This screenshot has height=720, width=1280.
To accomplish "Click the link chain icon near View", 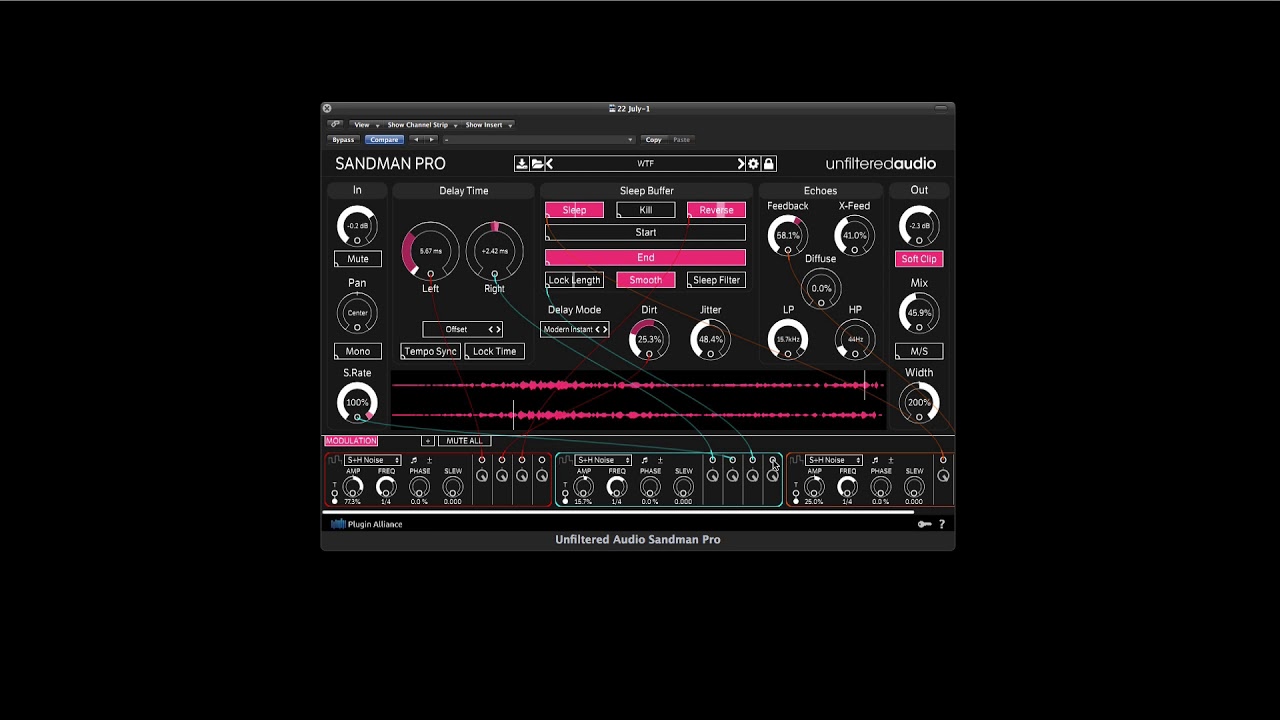I will point(335,125).
